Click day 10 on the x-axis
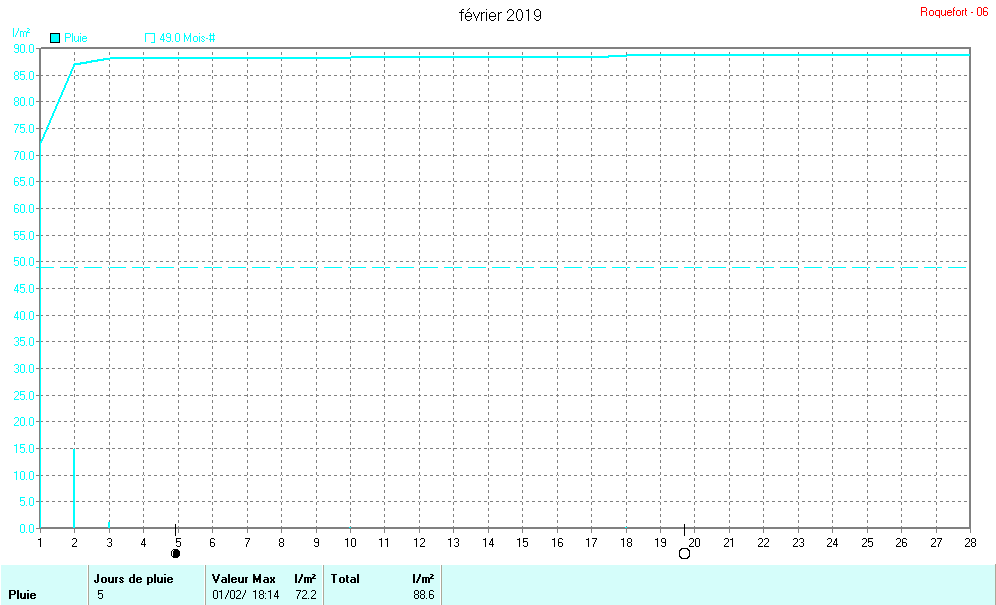Viewport: 996px width, 605px height. (x=350, y=543)
